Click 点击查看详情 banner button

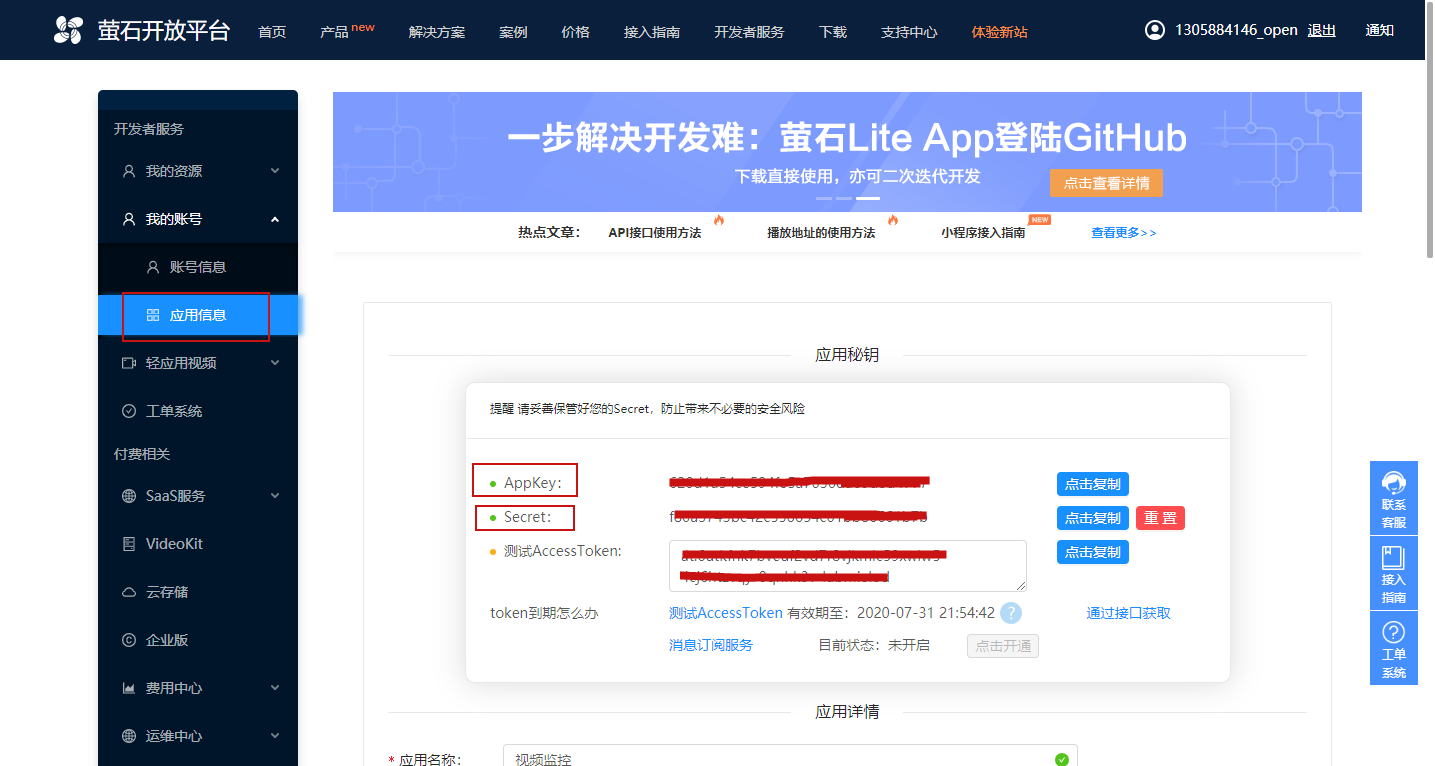pos(1106,183)
